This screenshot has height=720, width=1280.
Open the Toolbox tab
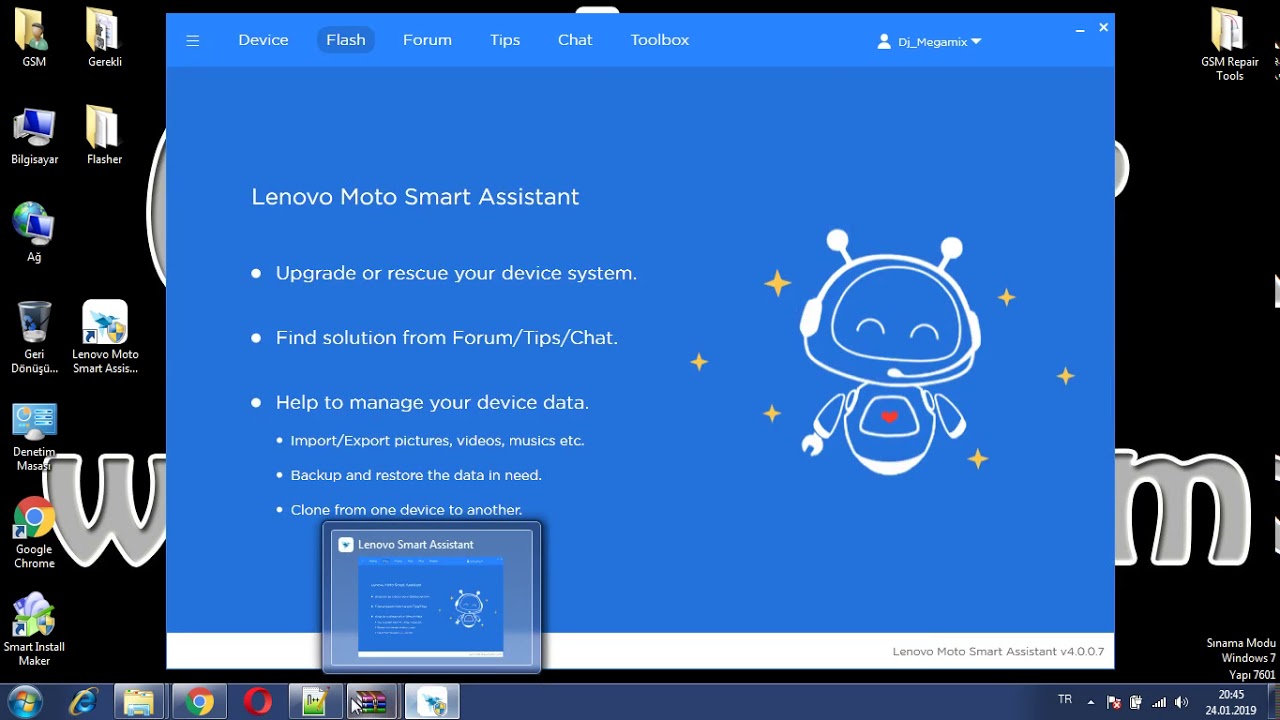660,40
